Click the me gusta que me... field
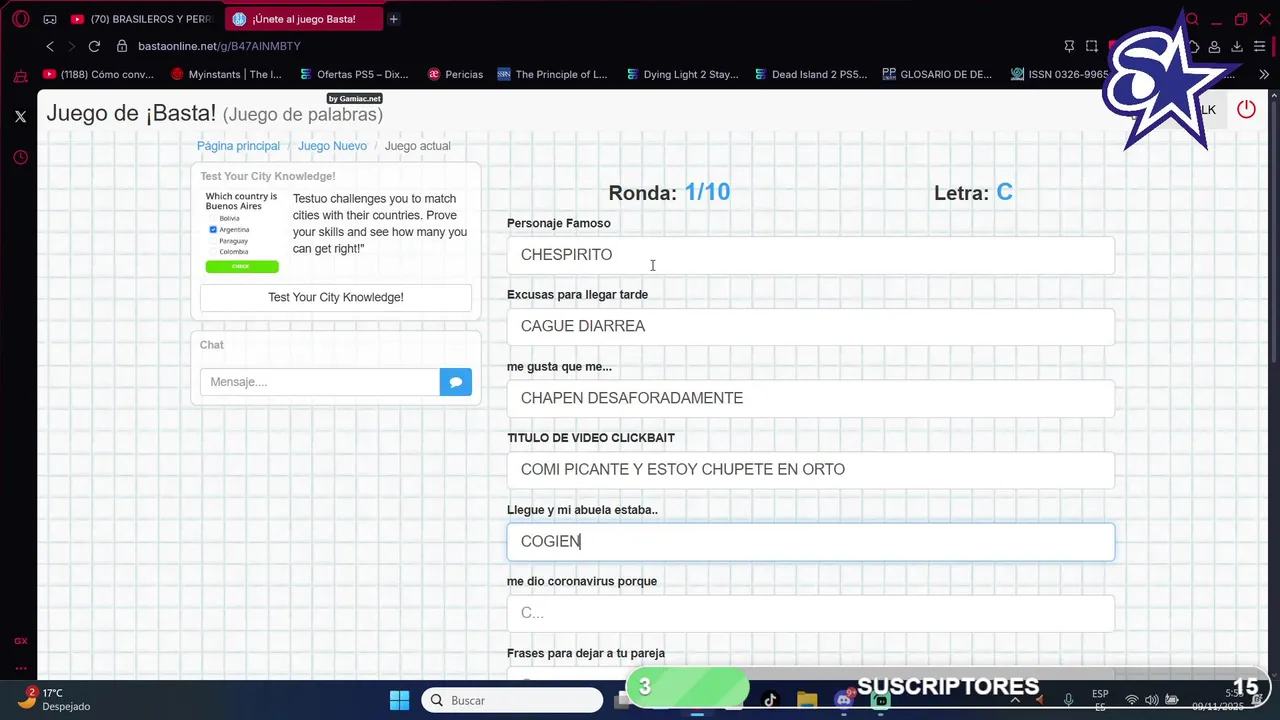 [810, 398]
